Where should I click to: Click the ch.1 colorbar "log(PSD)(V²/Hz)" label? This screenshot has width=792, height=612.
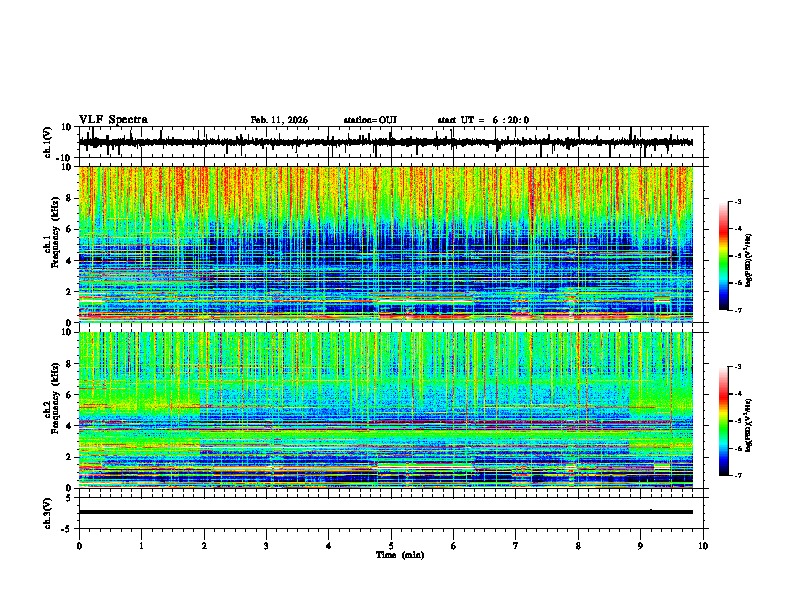[x=749, y=260]
